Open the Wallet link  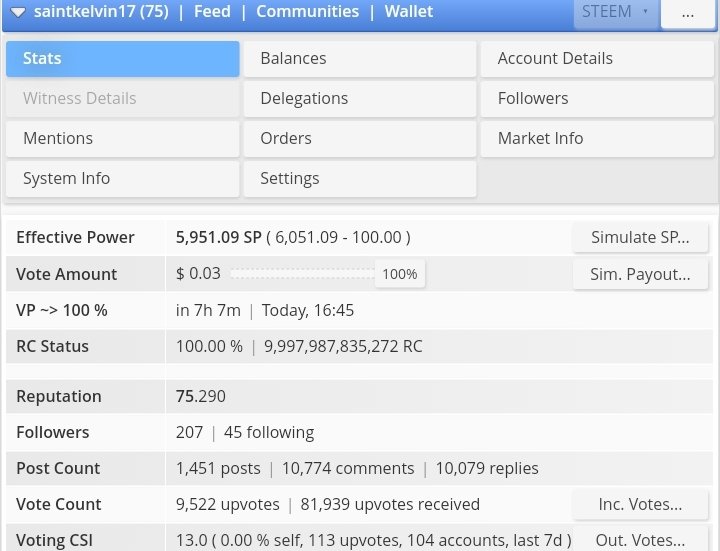coord(409,11)
